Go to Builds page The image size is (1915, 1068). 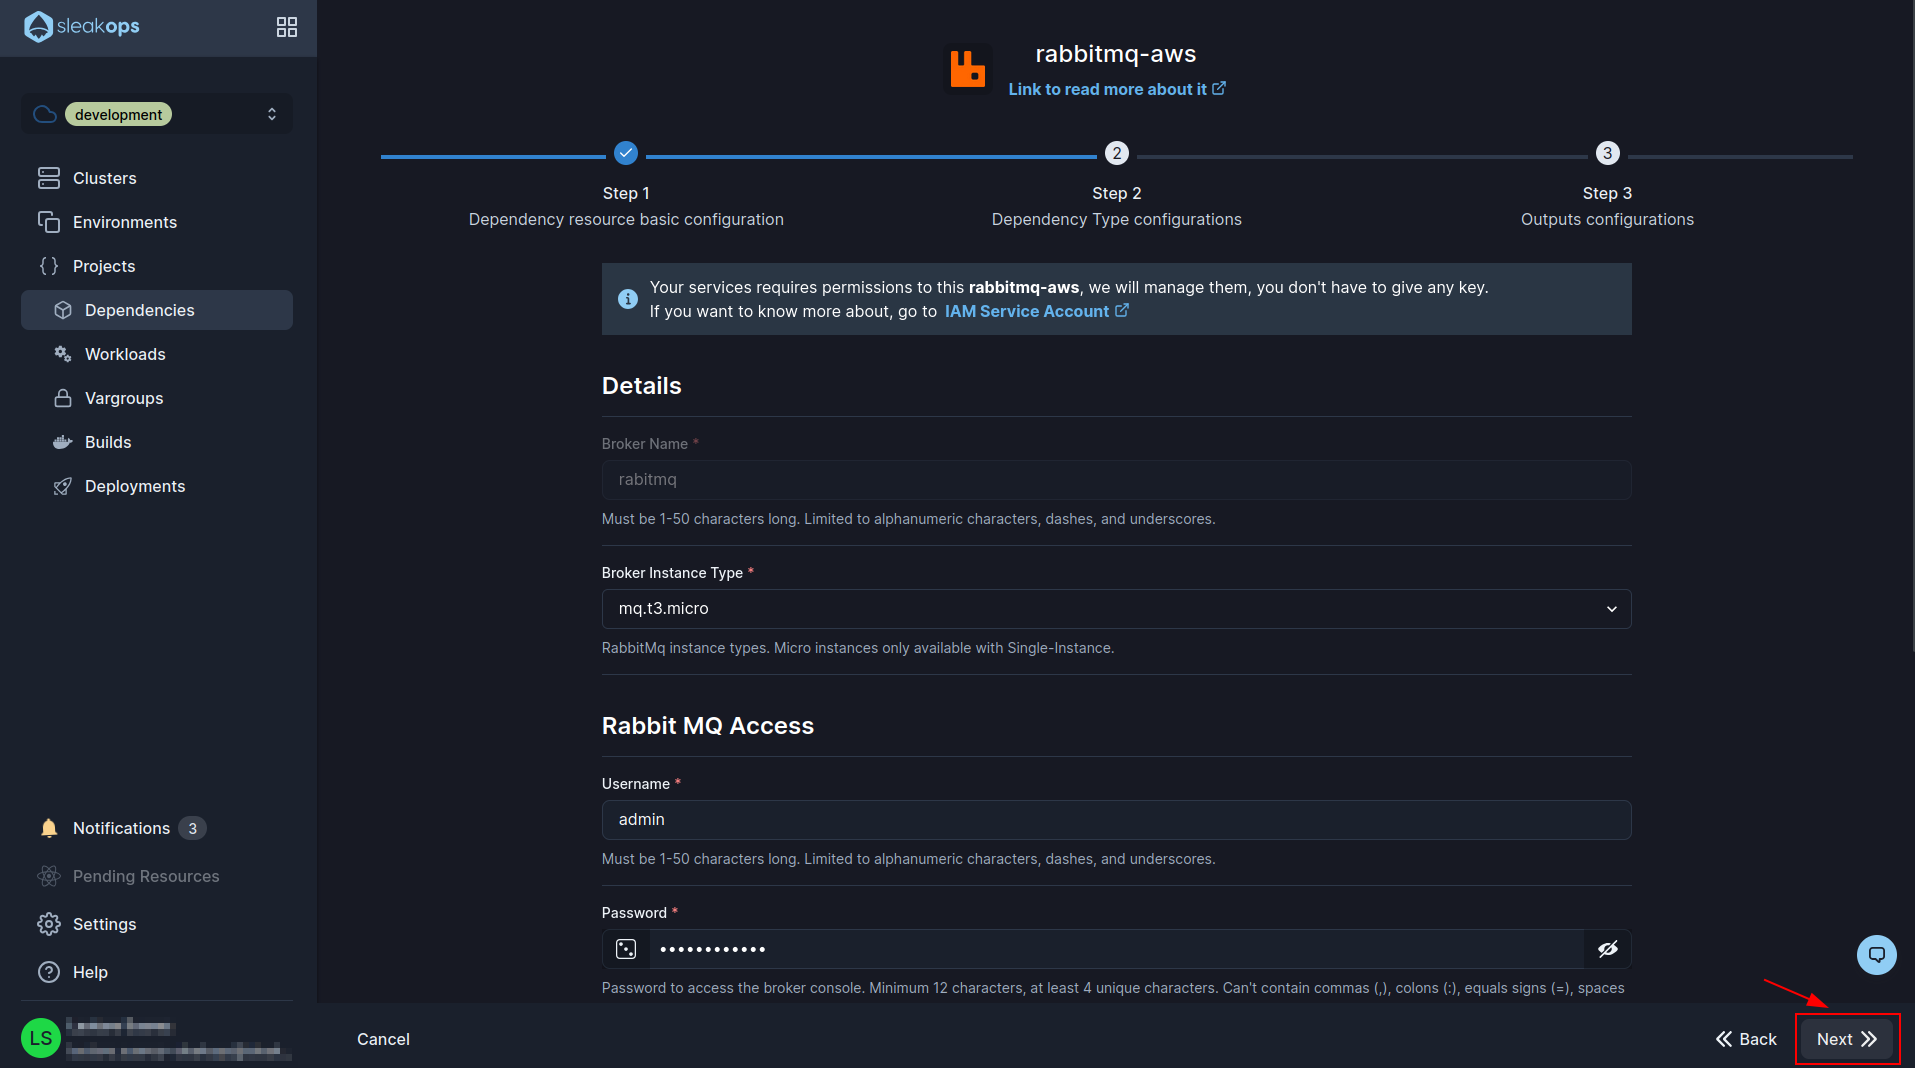tap(157, 442)
